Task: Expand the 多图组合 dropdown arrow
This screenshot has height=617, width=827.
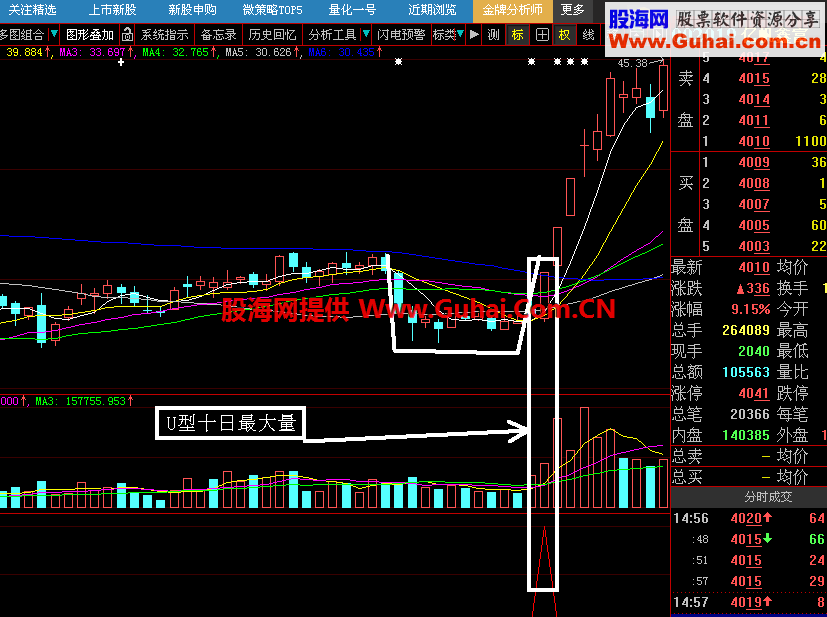Action: [x=54, y=34]
